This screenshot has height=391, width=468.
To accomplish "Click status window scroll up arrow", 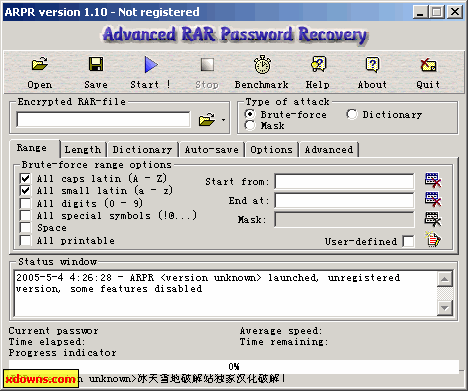I will point(445,279).
